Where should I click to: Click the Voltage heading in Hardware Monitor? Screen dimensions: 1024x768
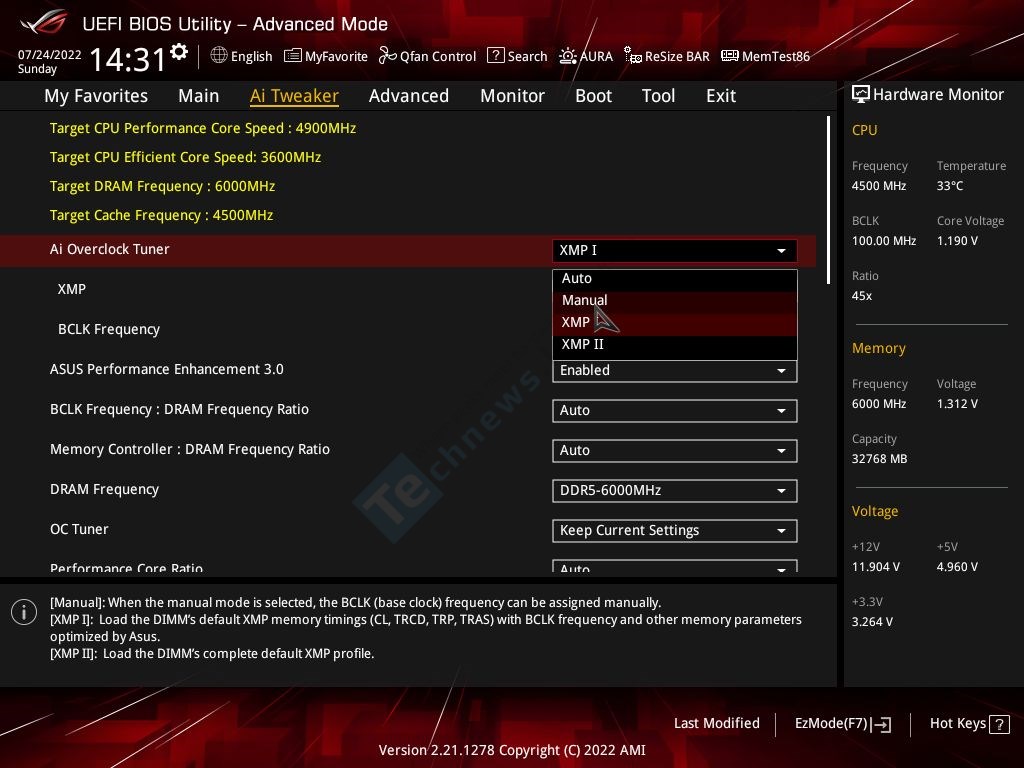874,511
